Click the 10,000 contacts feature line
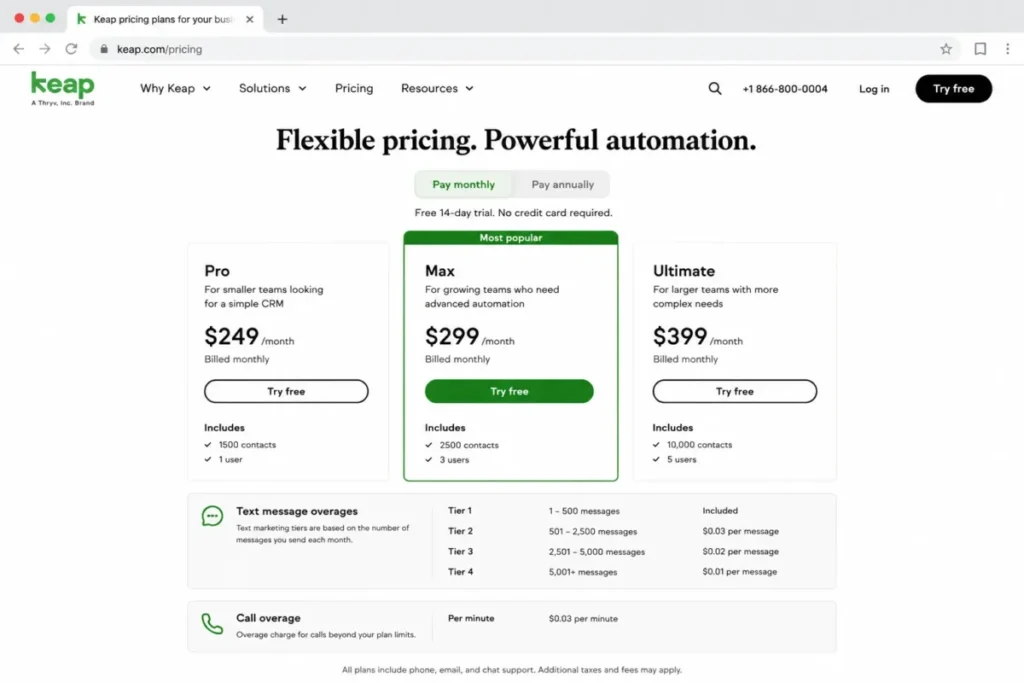Screen dimensions: 1024x683 click(692, 445)
